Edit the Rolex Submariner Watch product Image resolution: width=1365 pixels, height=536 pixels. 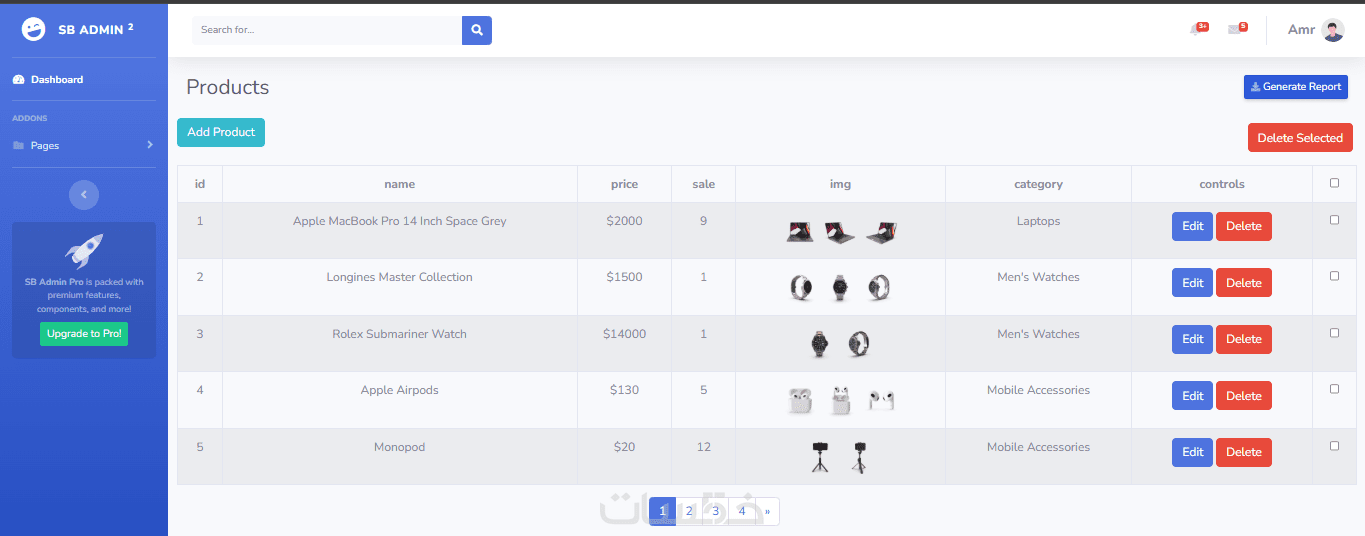1192,339
